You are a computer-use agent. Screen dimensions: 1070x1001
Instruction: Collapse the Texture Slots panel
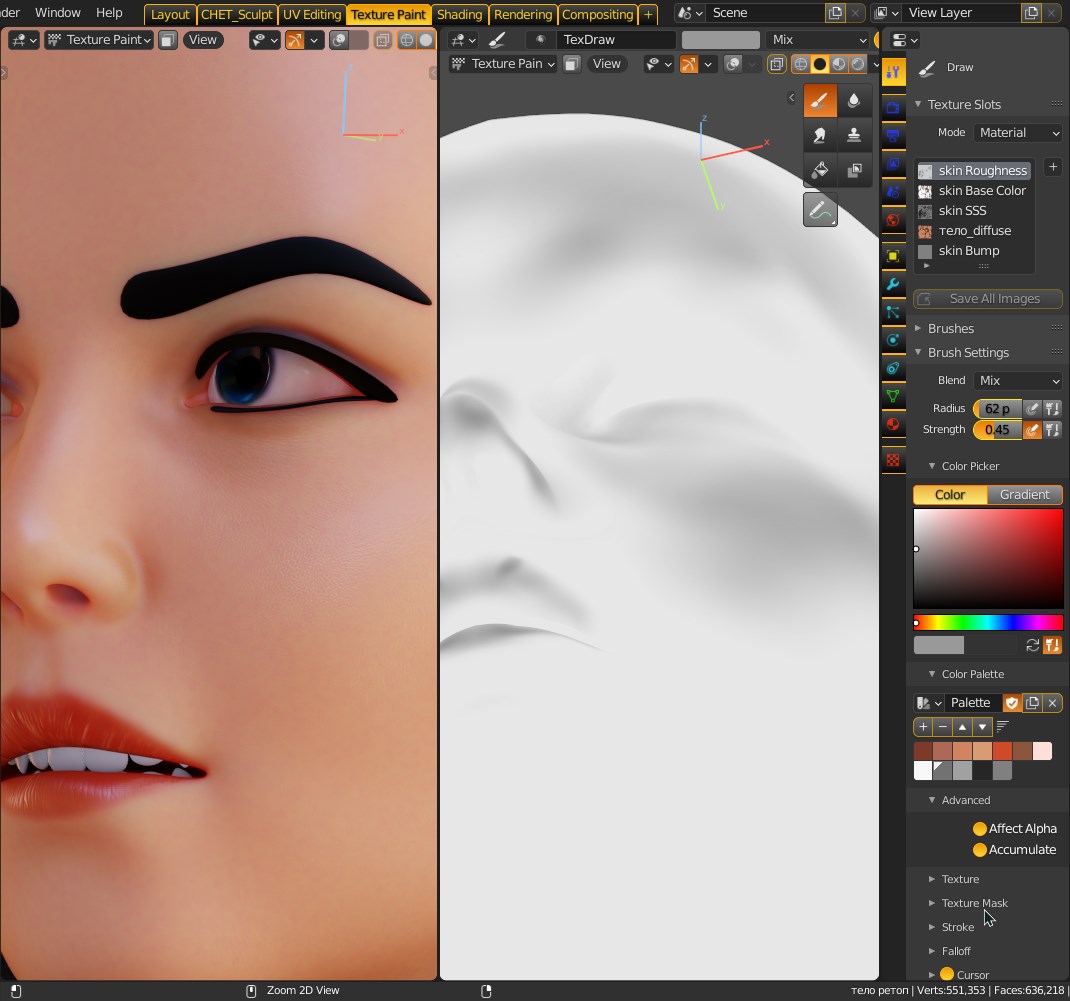pos(919,104)
